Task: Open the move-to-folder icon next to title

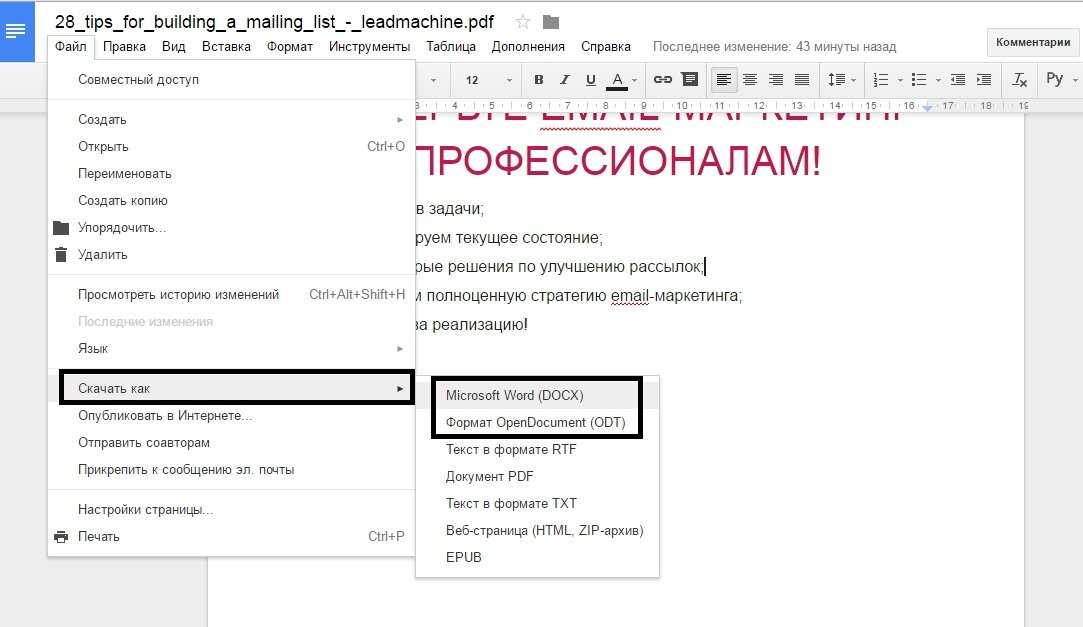Action: pyautogui.click(x=550, y=22)
